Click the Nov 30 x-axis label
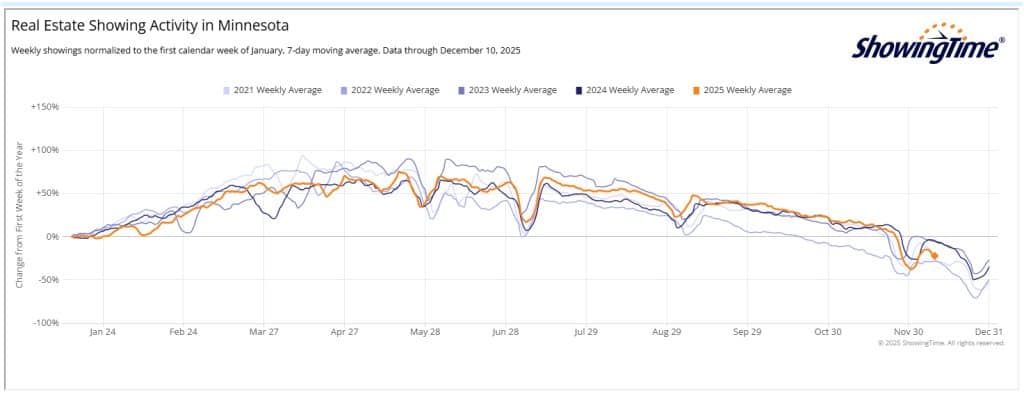Image resolution: width=1024 pixels, height=396 pixels. click(x=909, y=332)
